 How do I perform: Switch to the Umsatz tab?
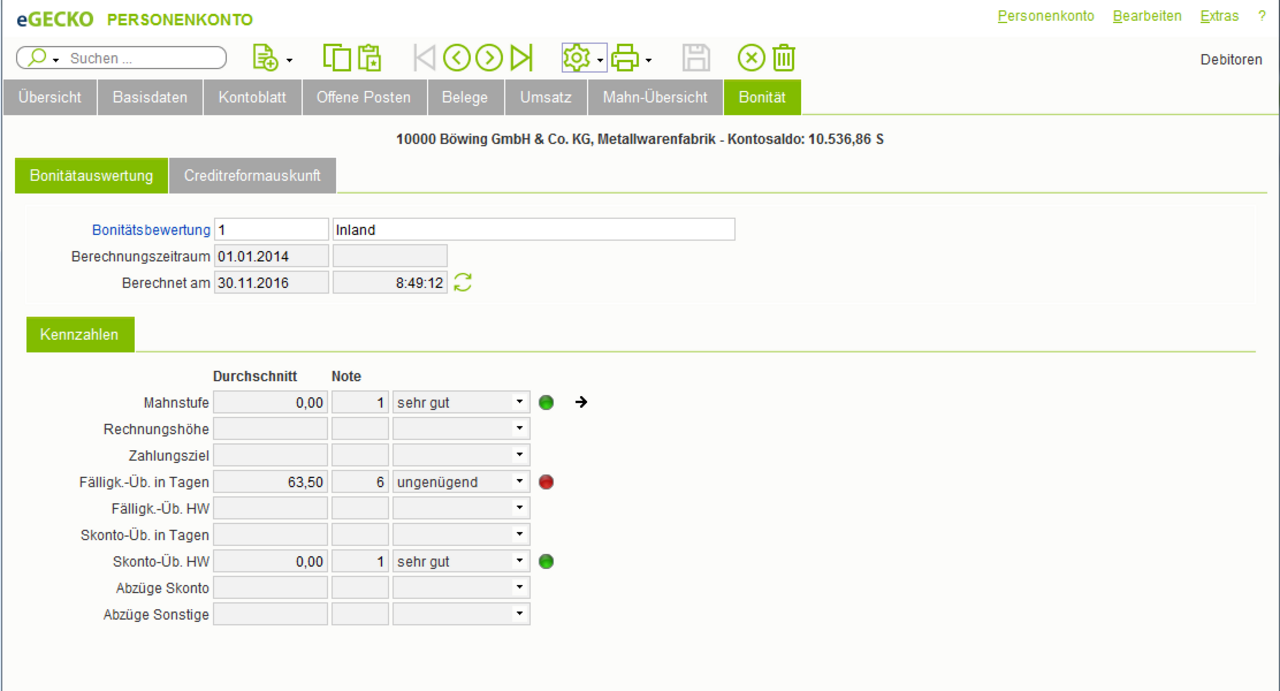pyautogui.click(x=546, y=97)
